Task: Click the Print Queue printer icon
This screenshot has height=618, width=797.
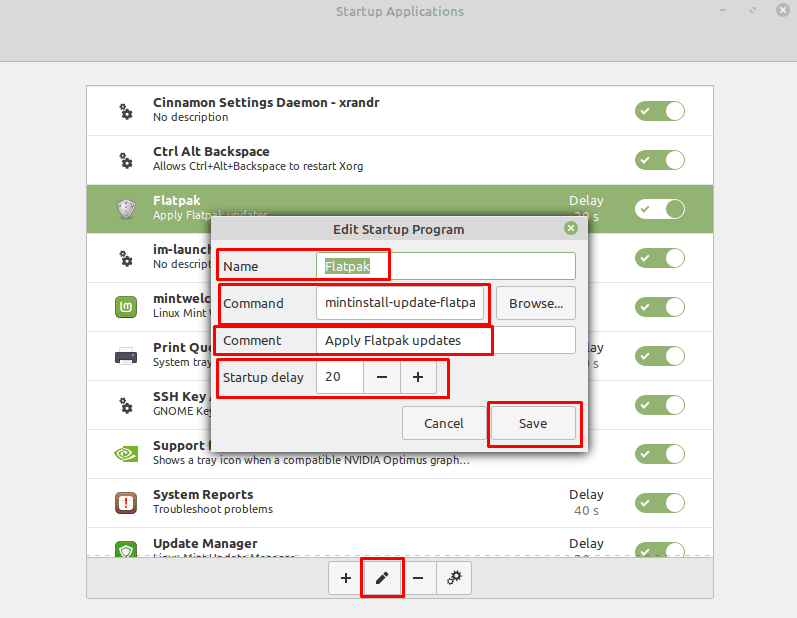Action: [x=126, y=356]
